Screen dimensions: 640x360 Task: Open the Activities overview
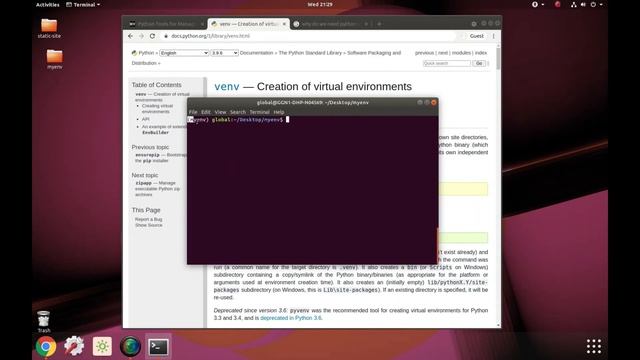pos(48,4)
